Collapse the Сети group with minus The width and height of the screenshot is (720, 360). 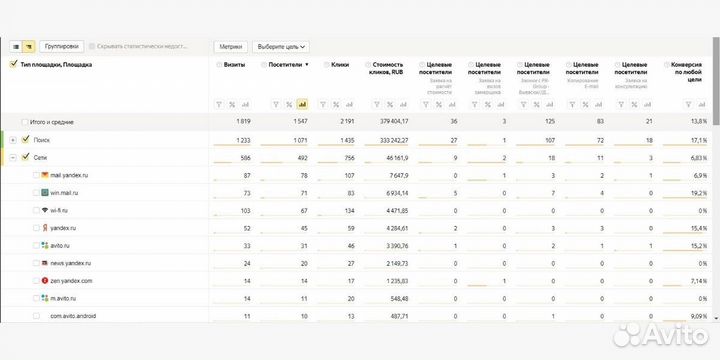13,158
